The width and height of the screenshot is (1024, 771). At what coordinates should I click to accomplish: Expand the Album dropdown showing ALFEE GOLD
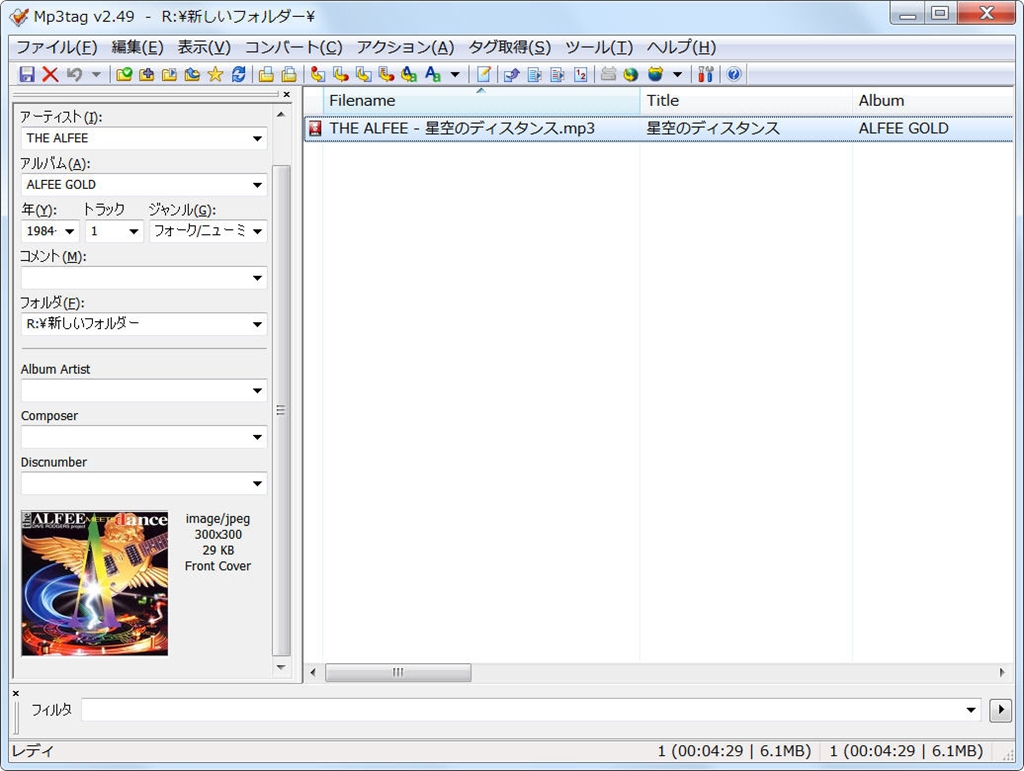pos(257,185)
